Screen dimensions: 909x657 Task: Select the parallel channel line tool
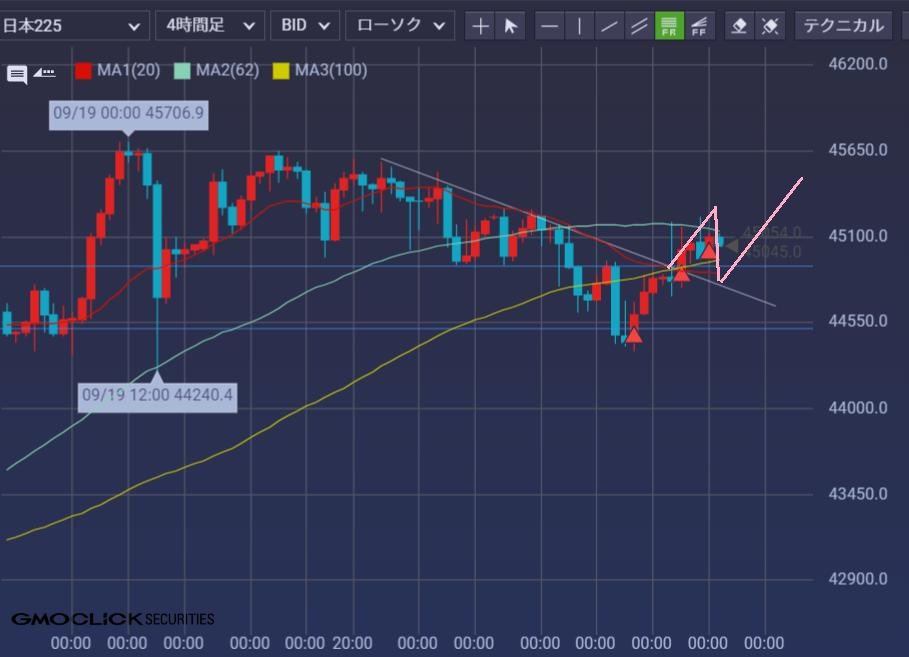point(638,26)
